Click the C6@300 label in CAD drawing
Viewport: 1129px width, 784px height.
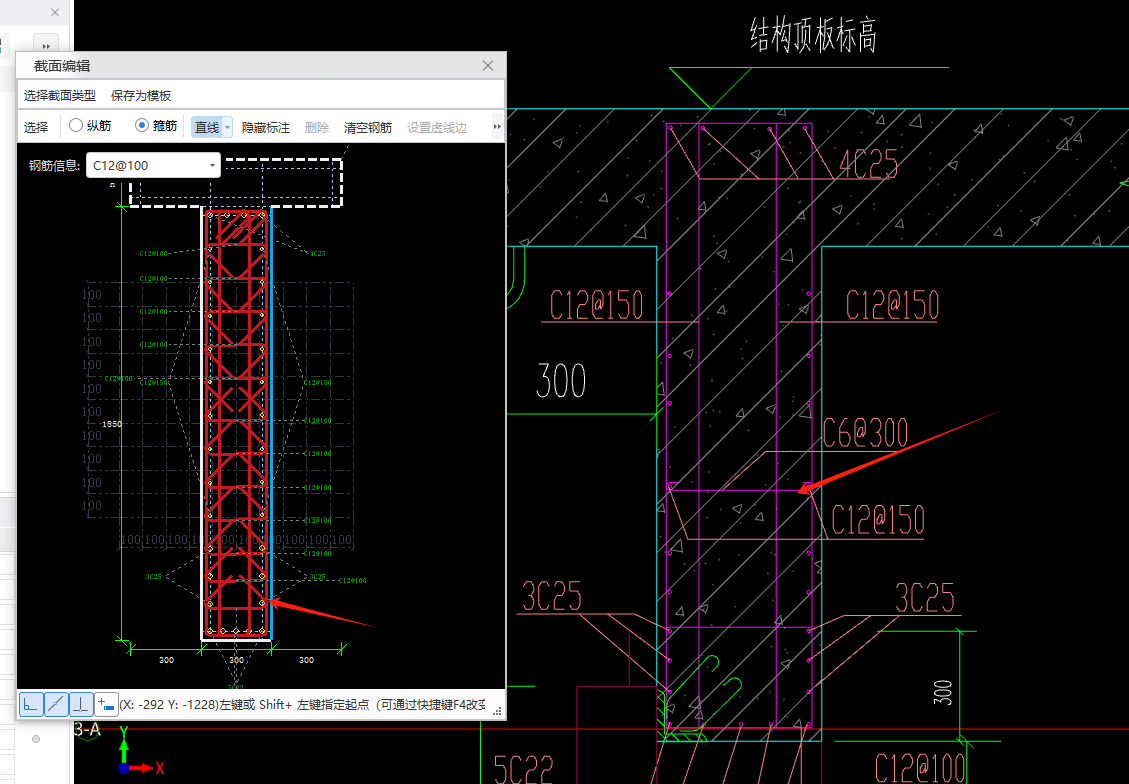865,433
